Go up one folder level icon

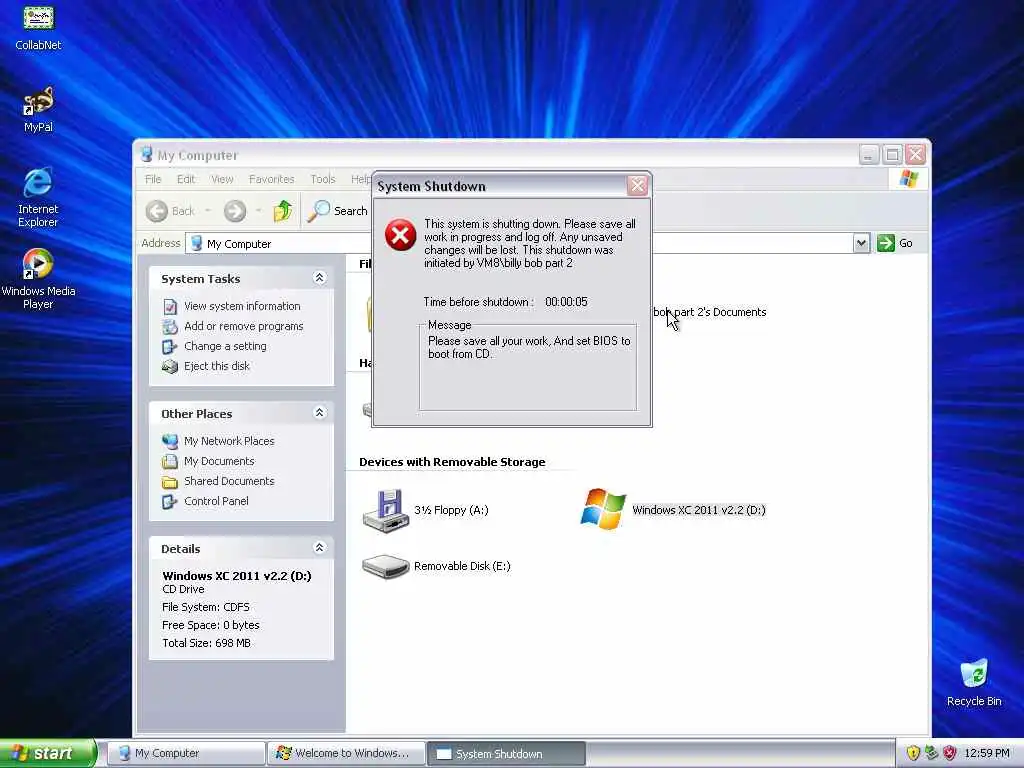(x=283, y=211)
